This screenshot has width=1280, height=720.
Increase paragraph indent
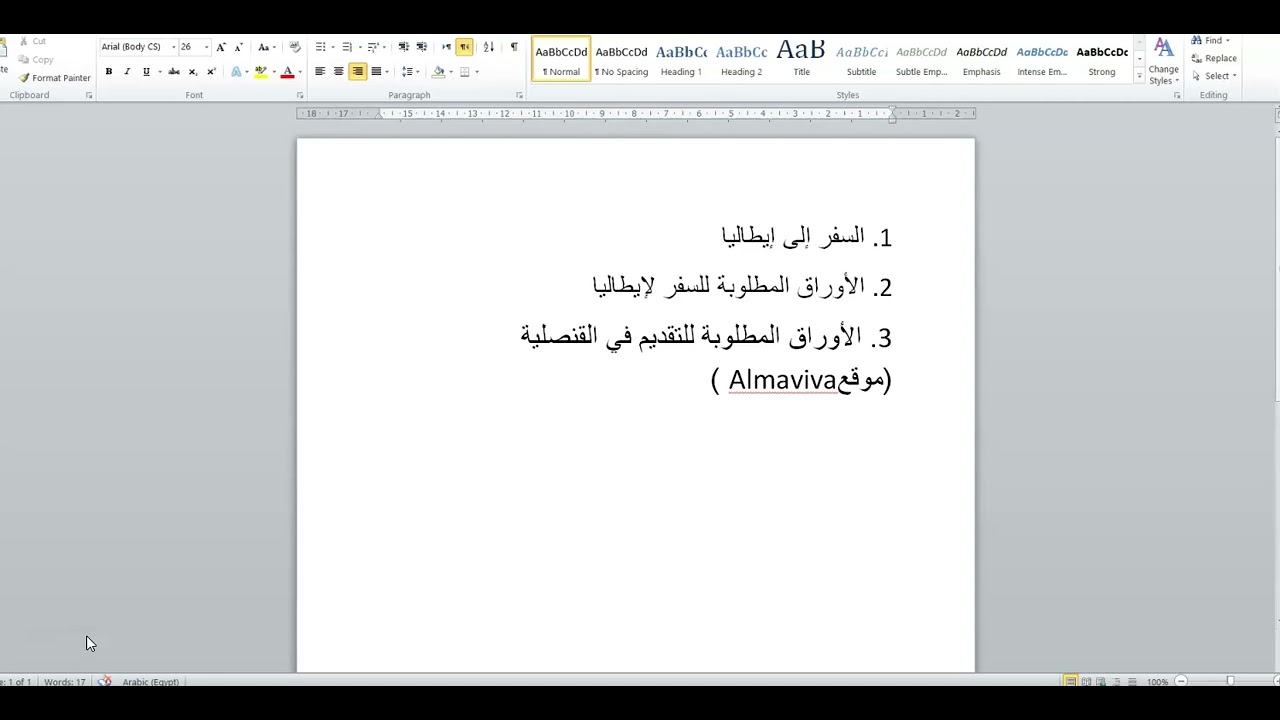421,47
